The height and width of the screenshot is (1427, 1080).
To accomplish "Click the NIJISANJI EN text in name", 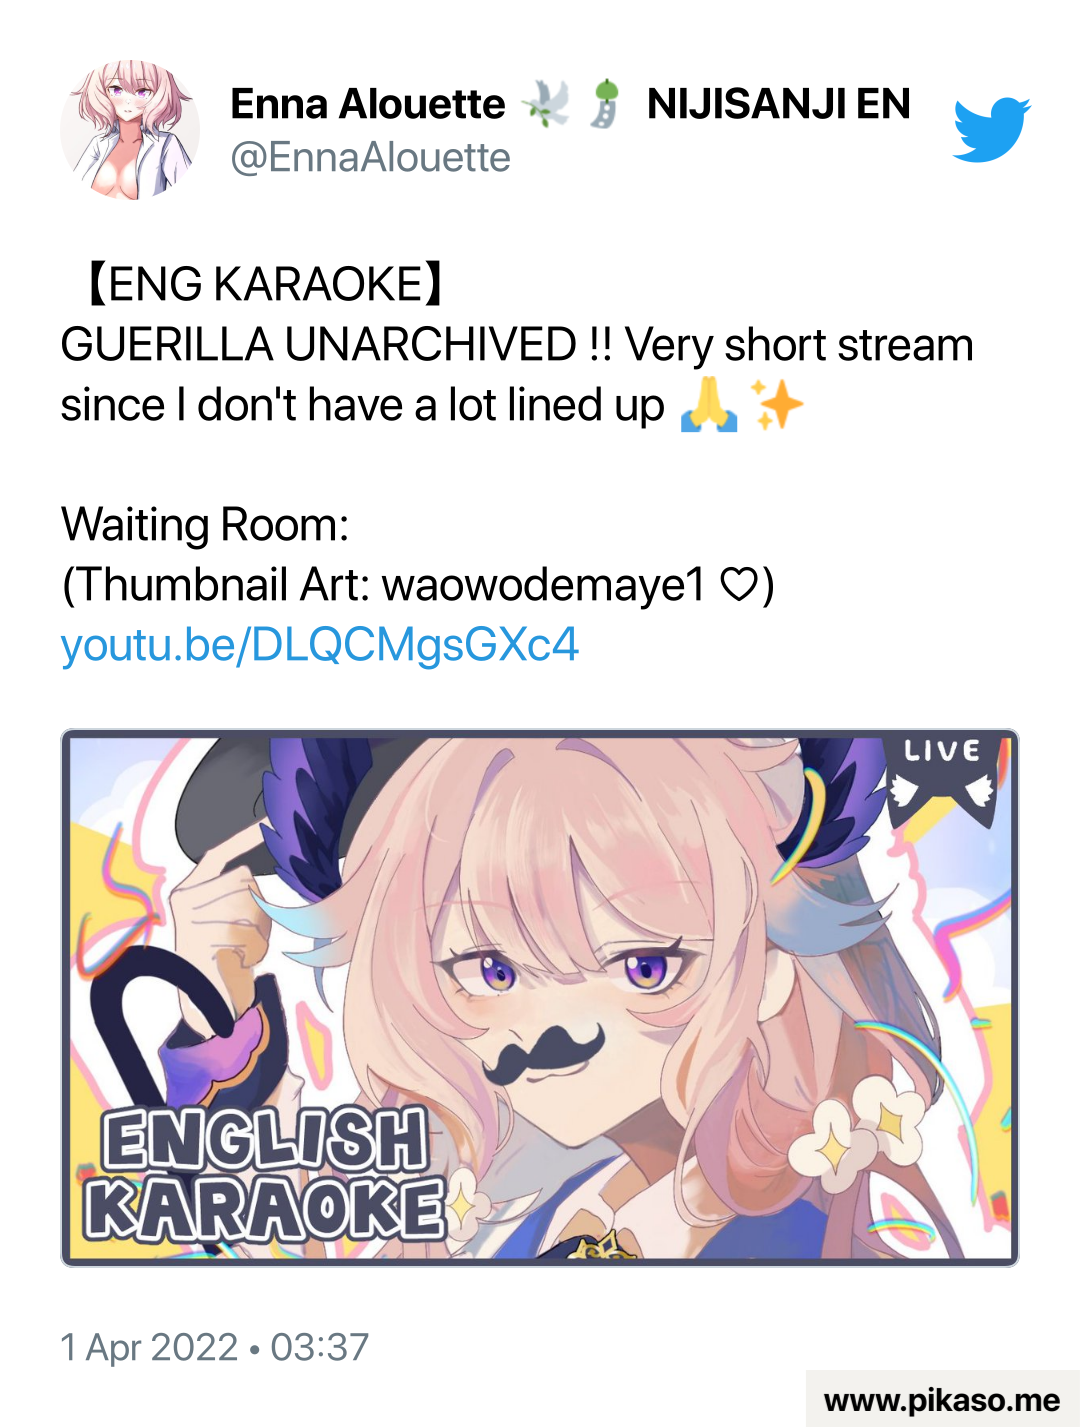I will click(779, 104).
